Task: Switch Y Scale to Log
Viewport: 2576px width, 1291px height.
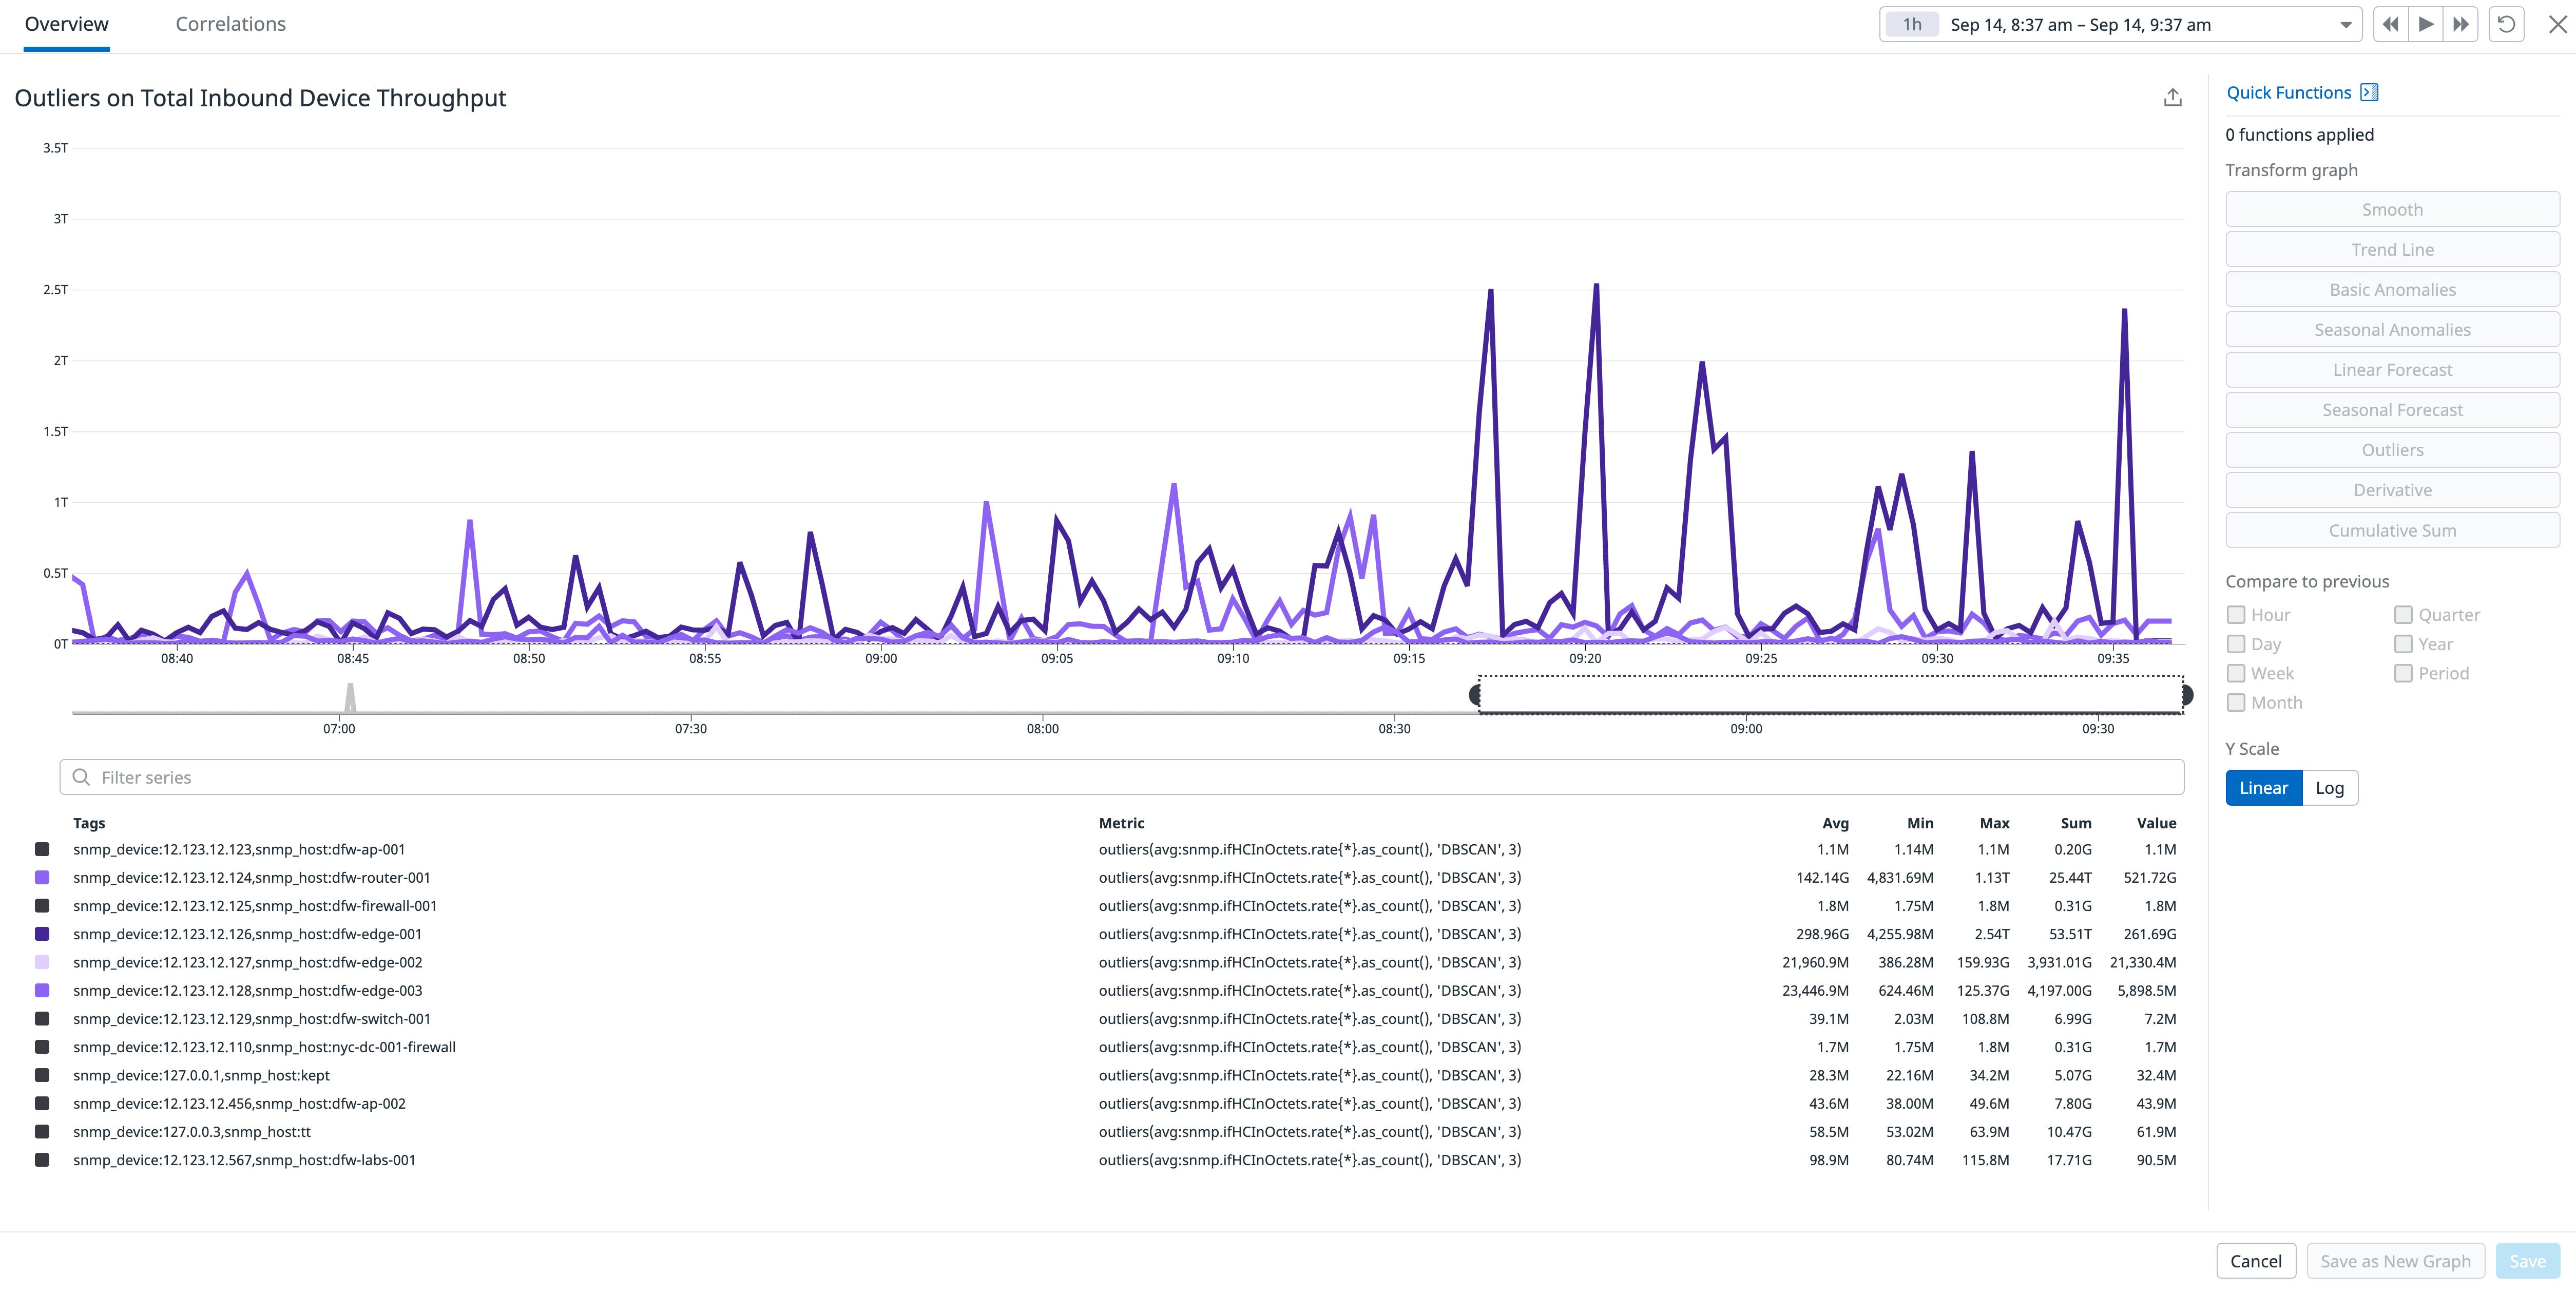Action: (x=2330, y=787)
